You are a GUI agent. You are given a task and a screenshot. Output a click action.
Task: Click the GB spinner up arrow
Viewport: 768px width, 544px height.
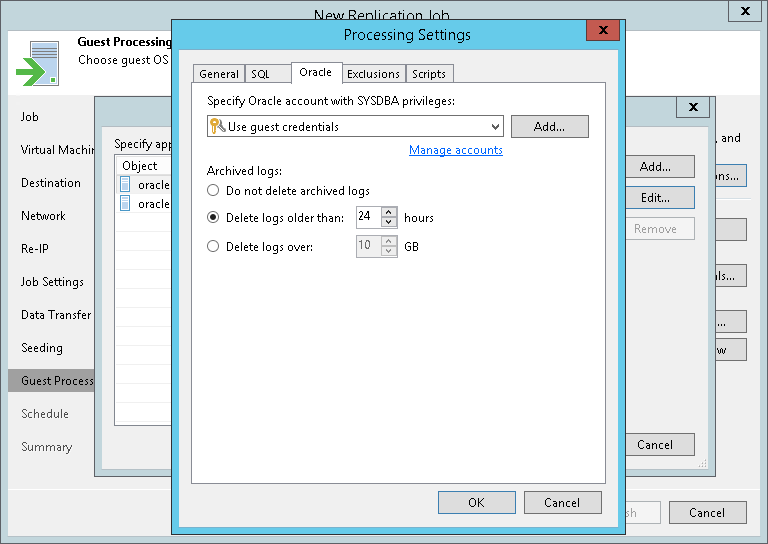pos(389,241)
